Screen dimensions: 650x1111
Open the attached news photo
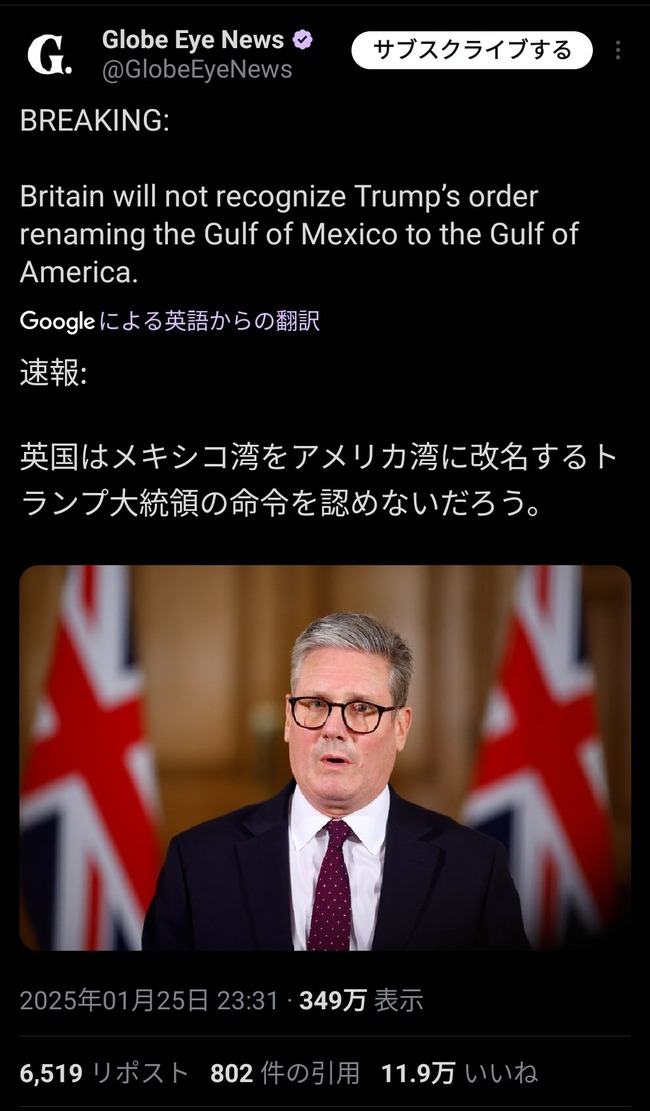[325, 757]
